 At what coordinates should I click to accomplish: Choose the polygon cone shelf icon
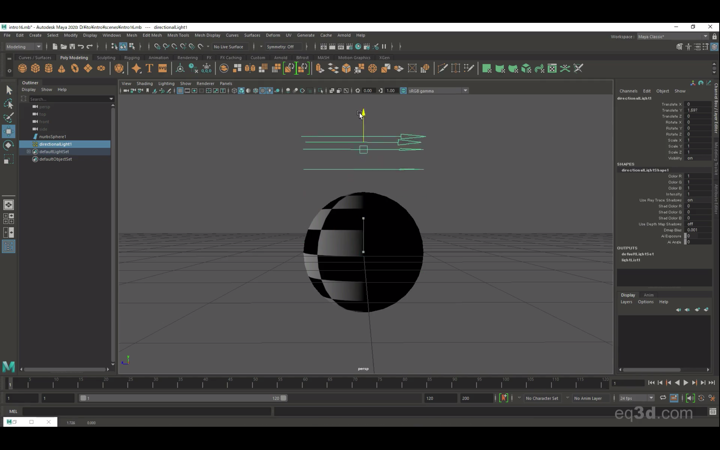tap(62, 68)
